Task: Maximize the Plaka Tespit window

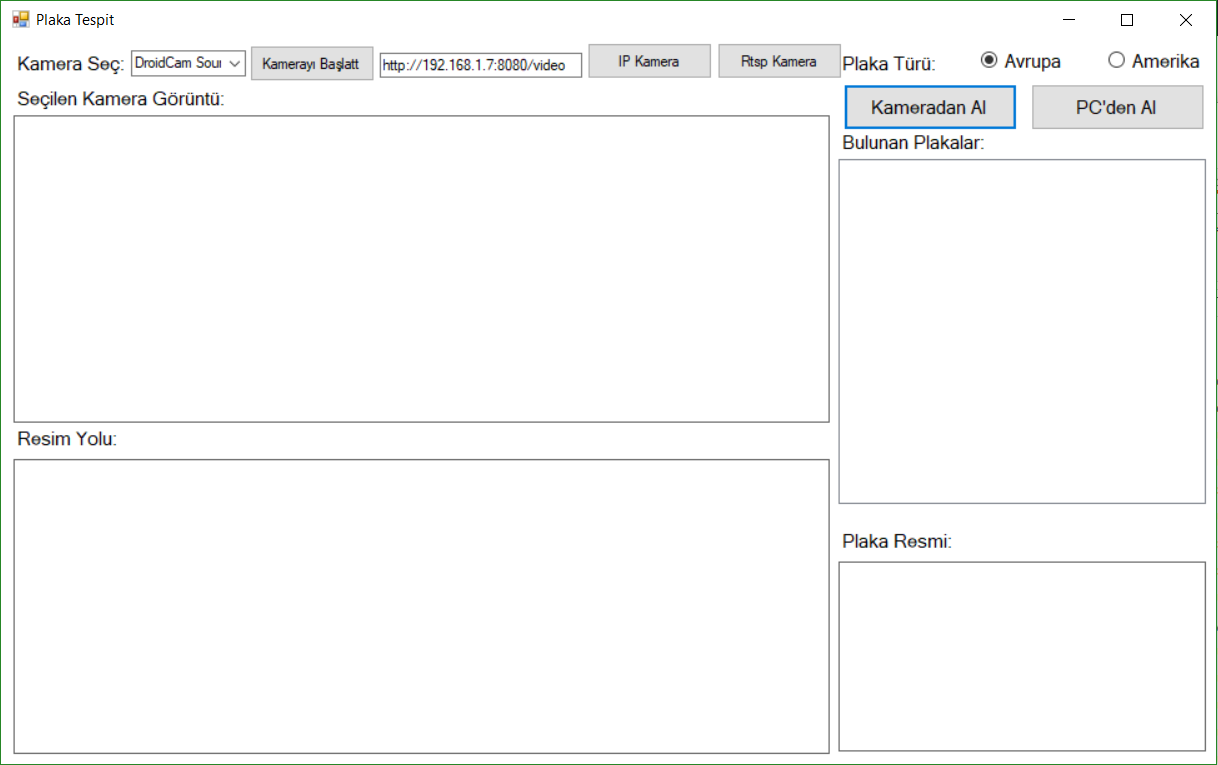Action: pyautogui.click(x=1127, y=20)
